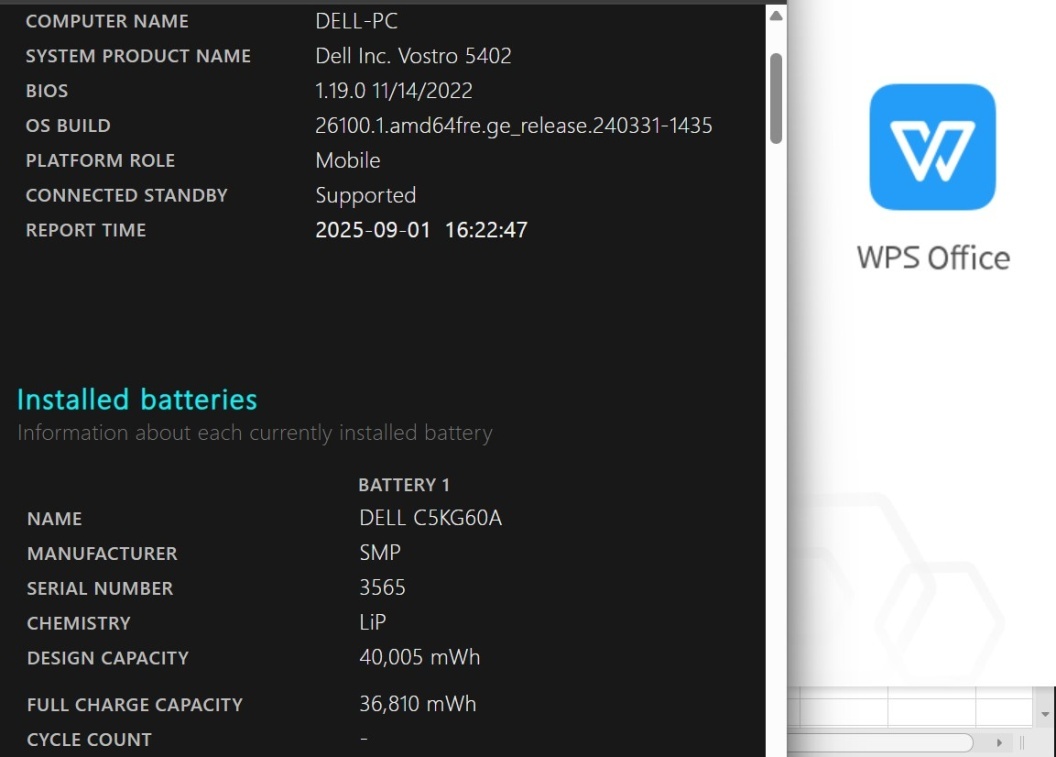Click the BIOS label
The height and width of the screenshot is (757, 1056).
pyautogui.click(x=46, y=91)
